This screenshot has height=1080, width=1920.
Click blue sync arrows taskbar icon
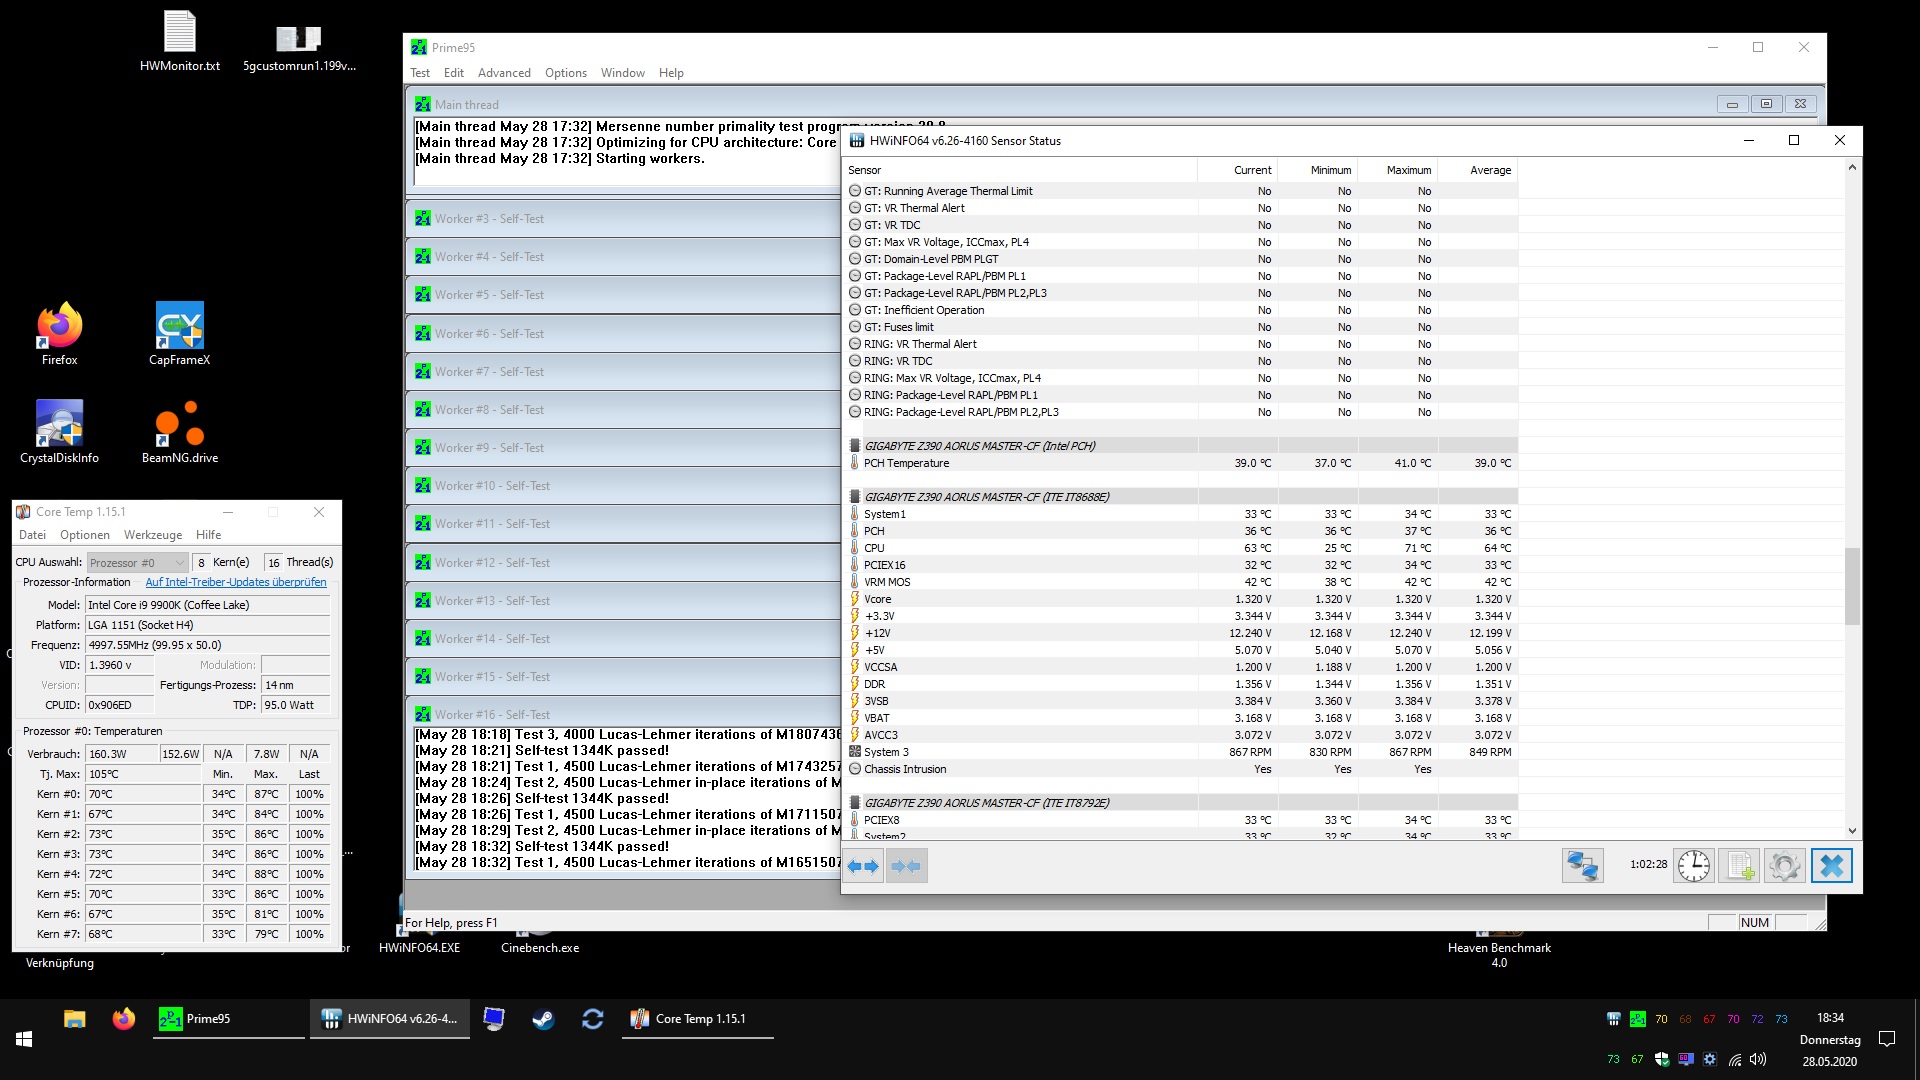(x=593, y=1019)
